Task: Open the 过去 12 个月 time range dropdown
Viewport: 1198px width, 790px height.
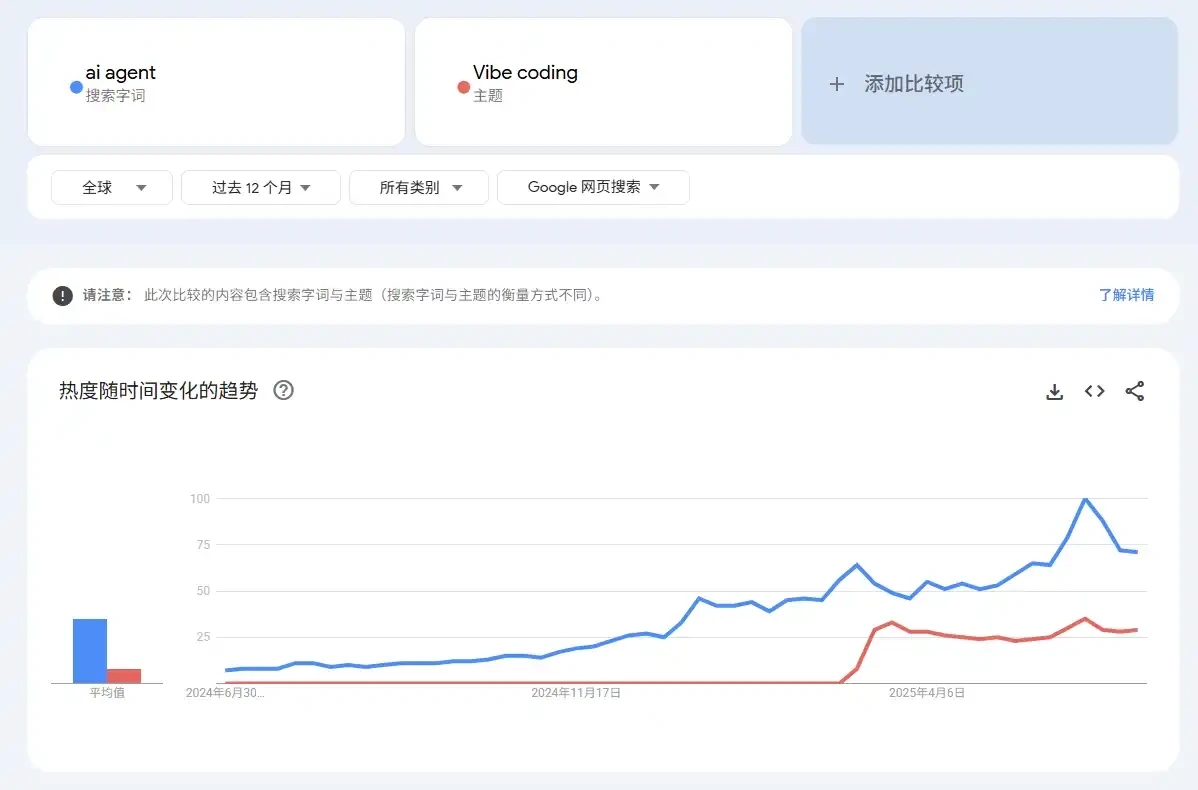Action: [261, 187]
